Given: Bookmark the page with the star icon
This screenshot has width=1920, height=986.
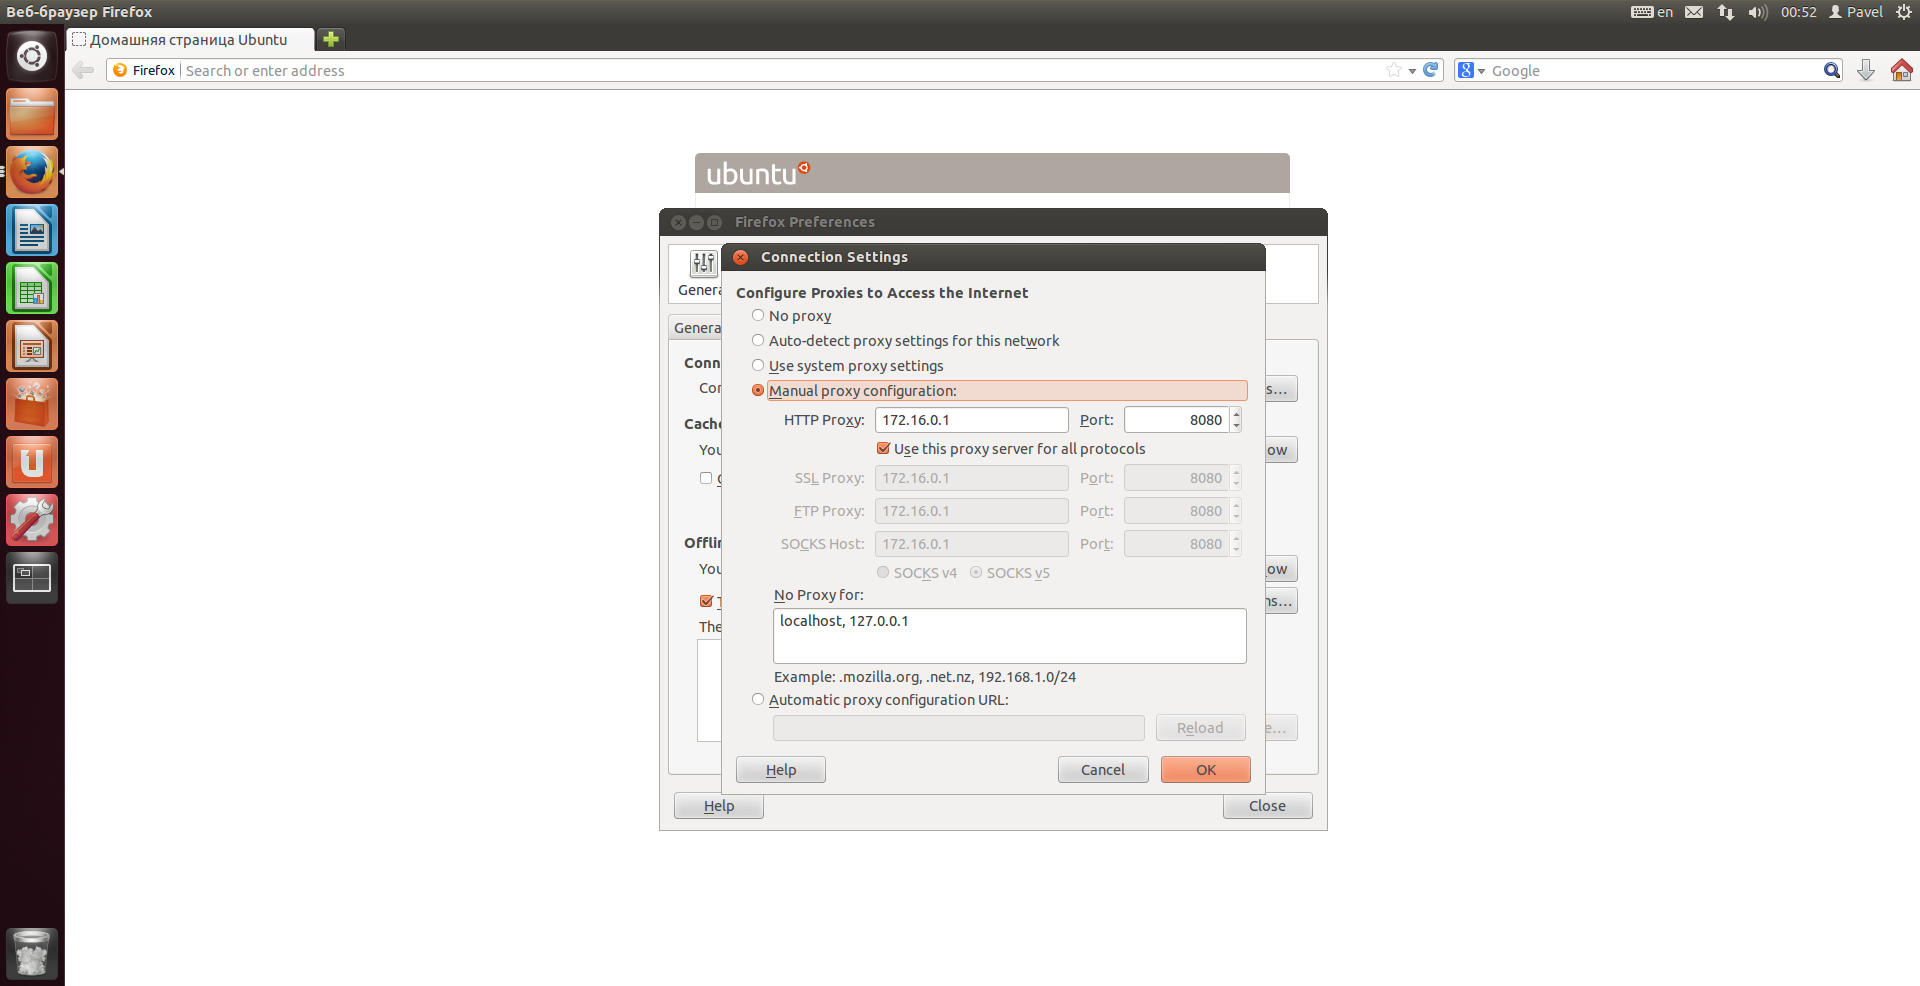Looking at the screenshot, I should 1394,70.
